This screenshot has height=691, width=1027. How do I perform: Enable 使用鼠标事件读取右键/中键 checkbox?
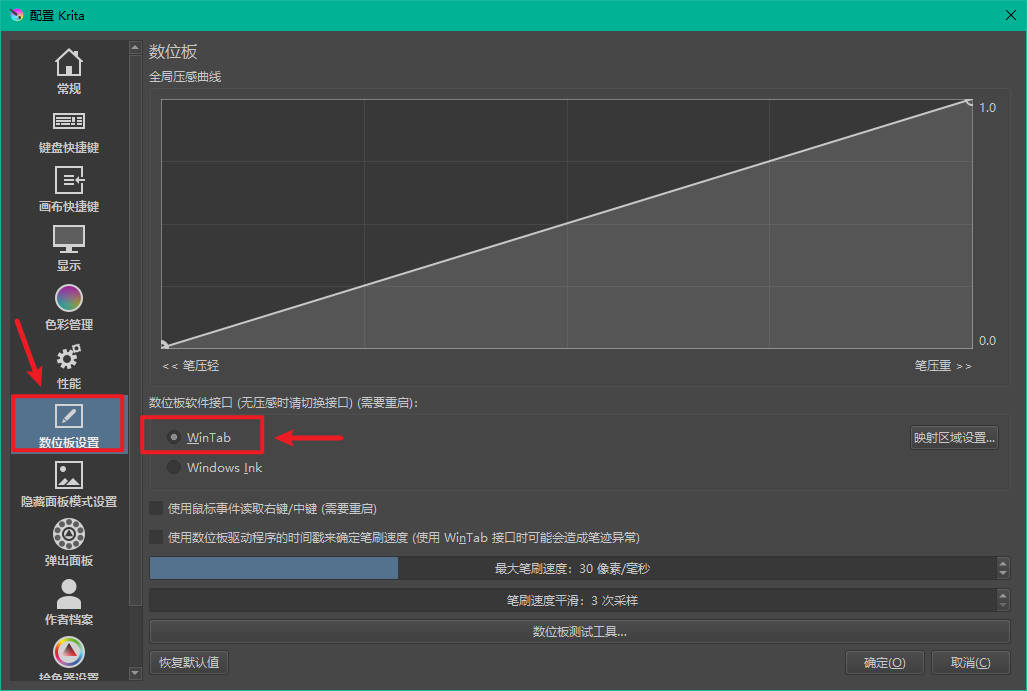pyautogui.click(x=156, y=508)
